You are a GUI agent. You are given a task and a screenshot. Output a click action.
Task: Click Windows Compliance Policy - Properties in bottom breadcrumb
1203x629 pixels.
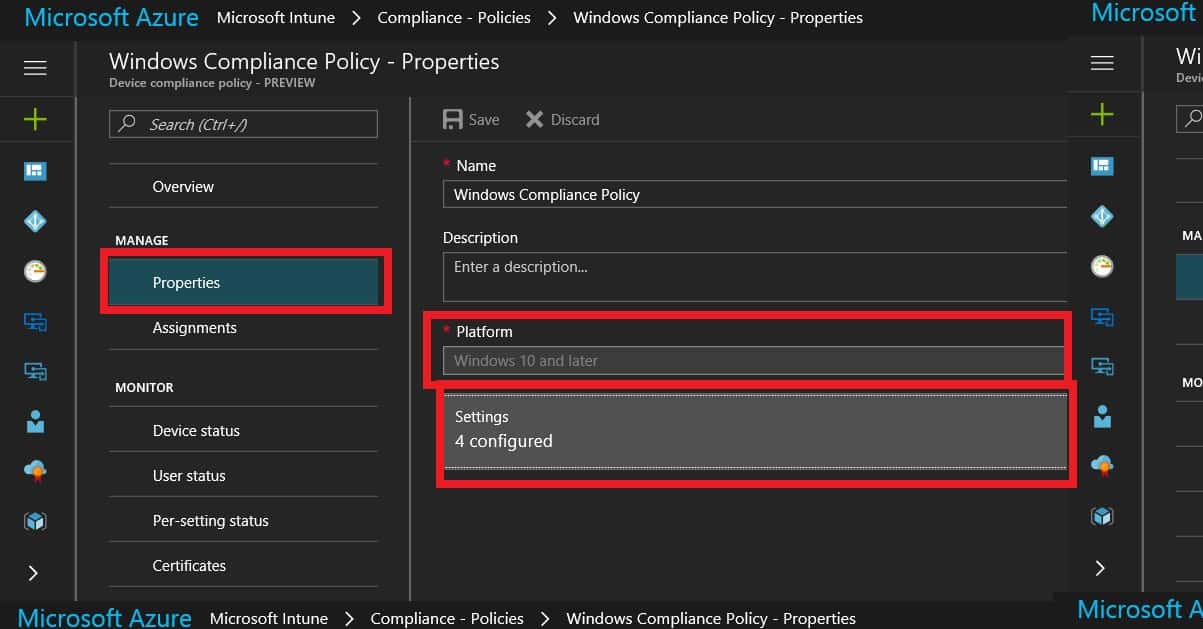coord(711,618)
